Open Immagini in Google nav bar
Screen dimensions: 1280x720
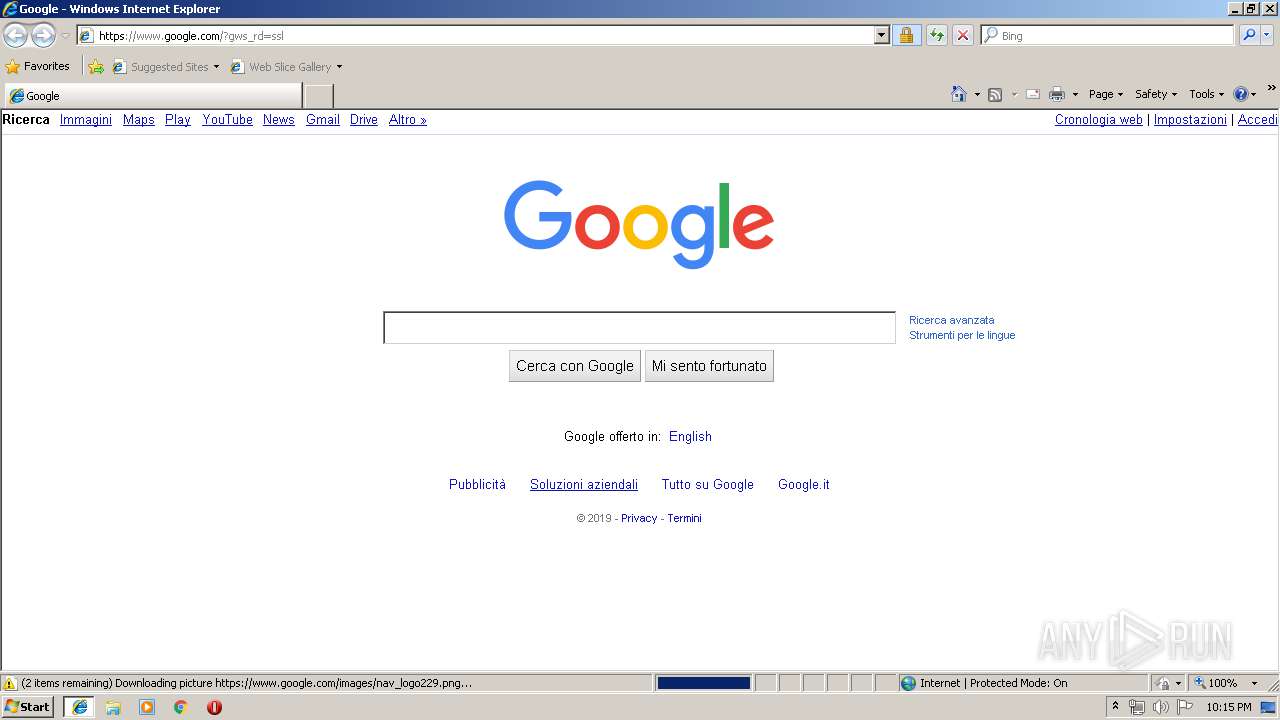86,119
